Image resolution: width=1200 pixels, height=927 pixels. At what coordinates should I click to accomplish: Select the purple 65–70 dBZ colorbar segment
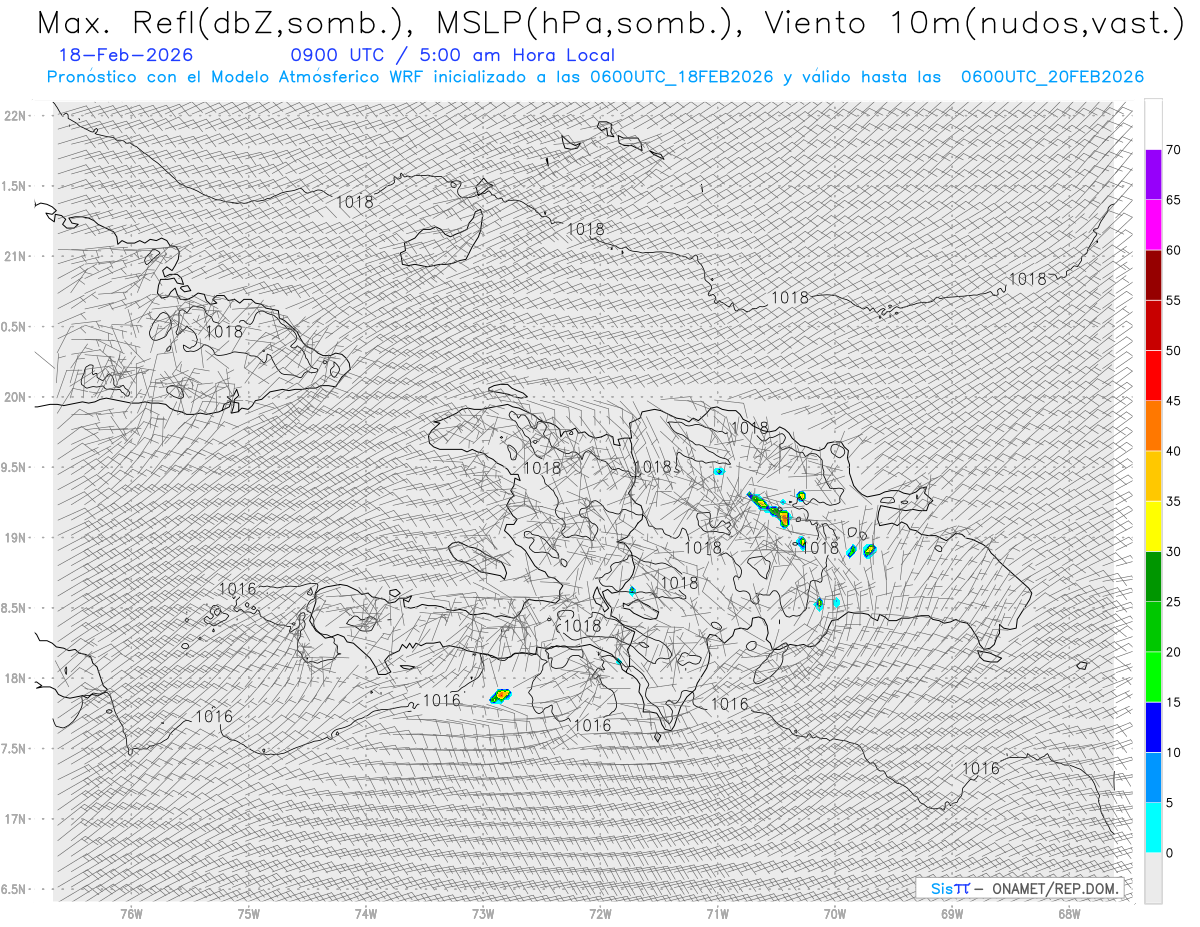tap(1153, 175)
